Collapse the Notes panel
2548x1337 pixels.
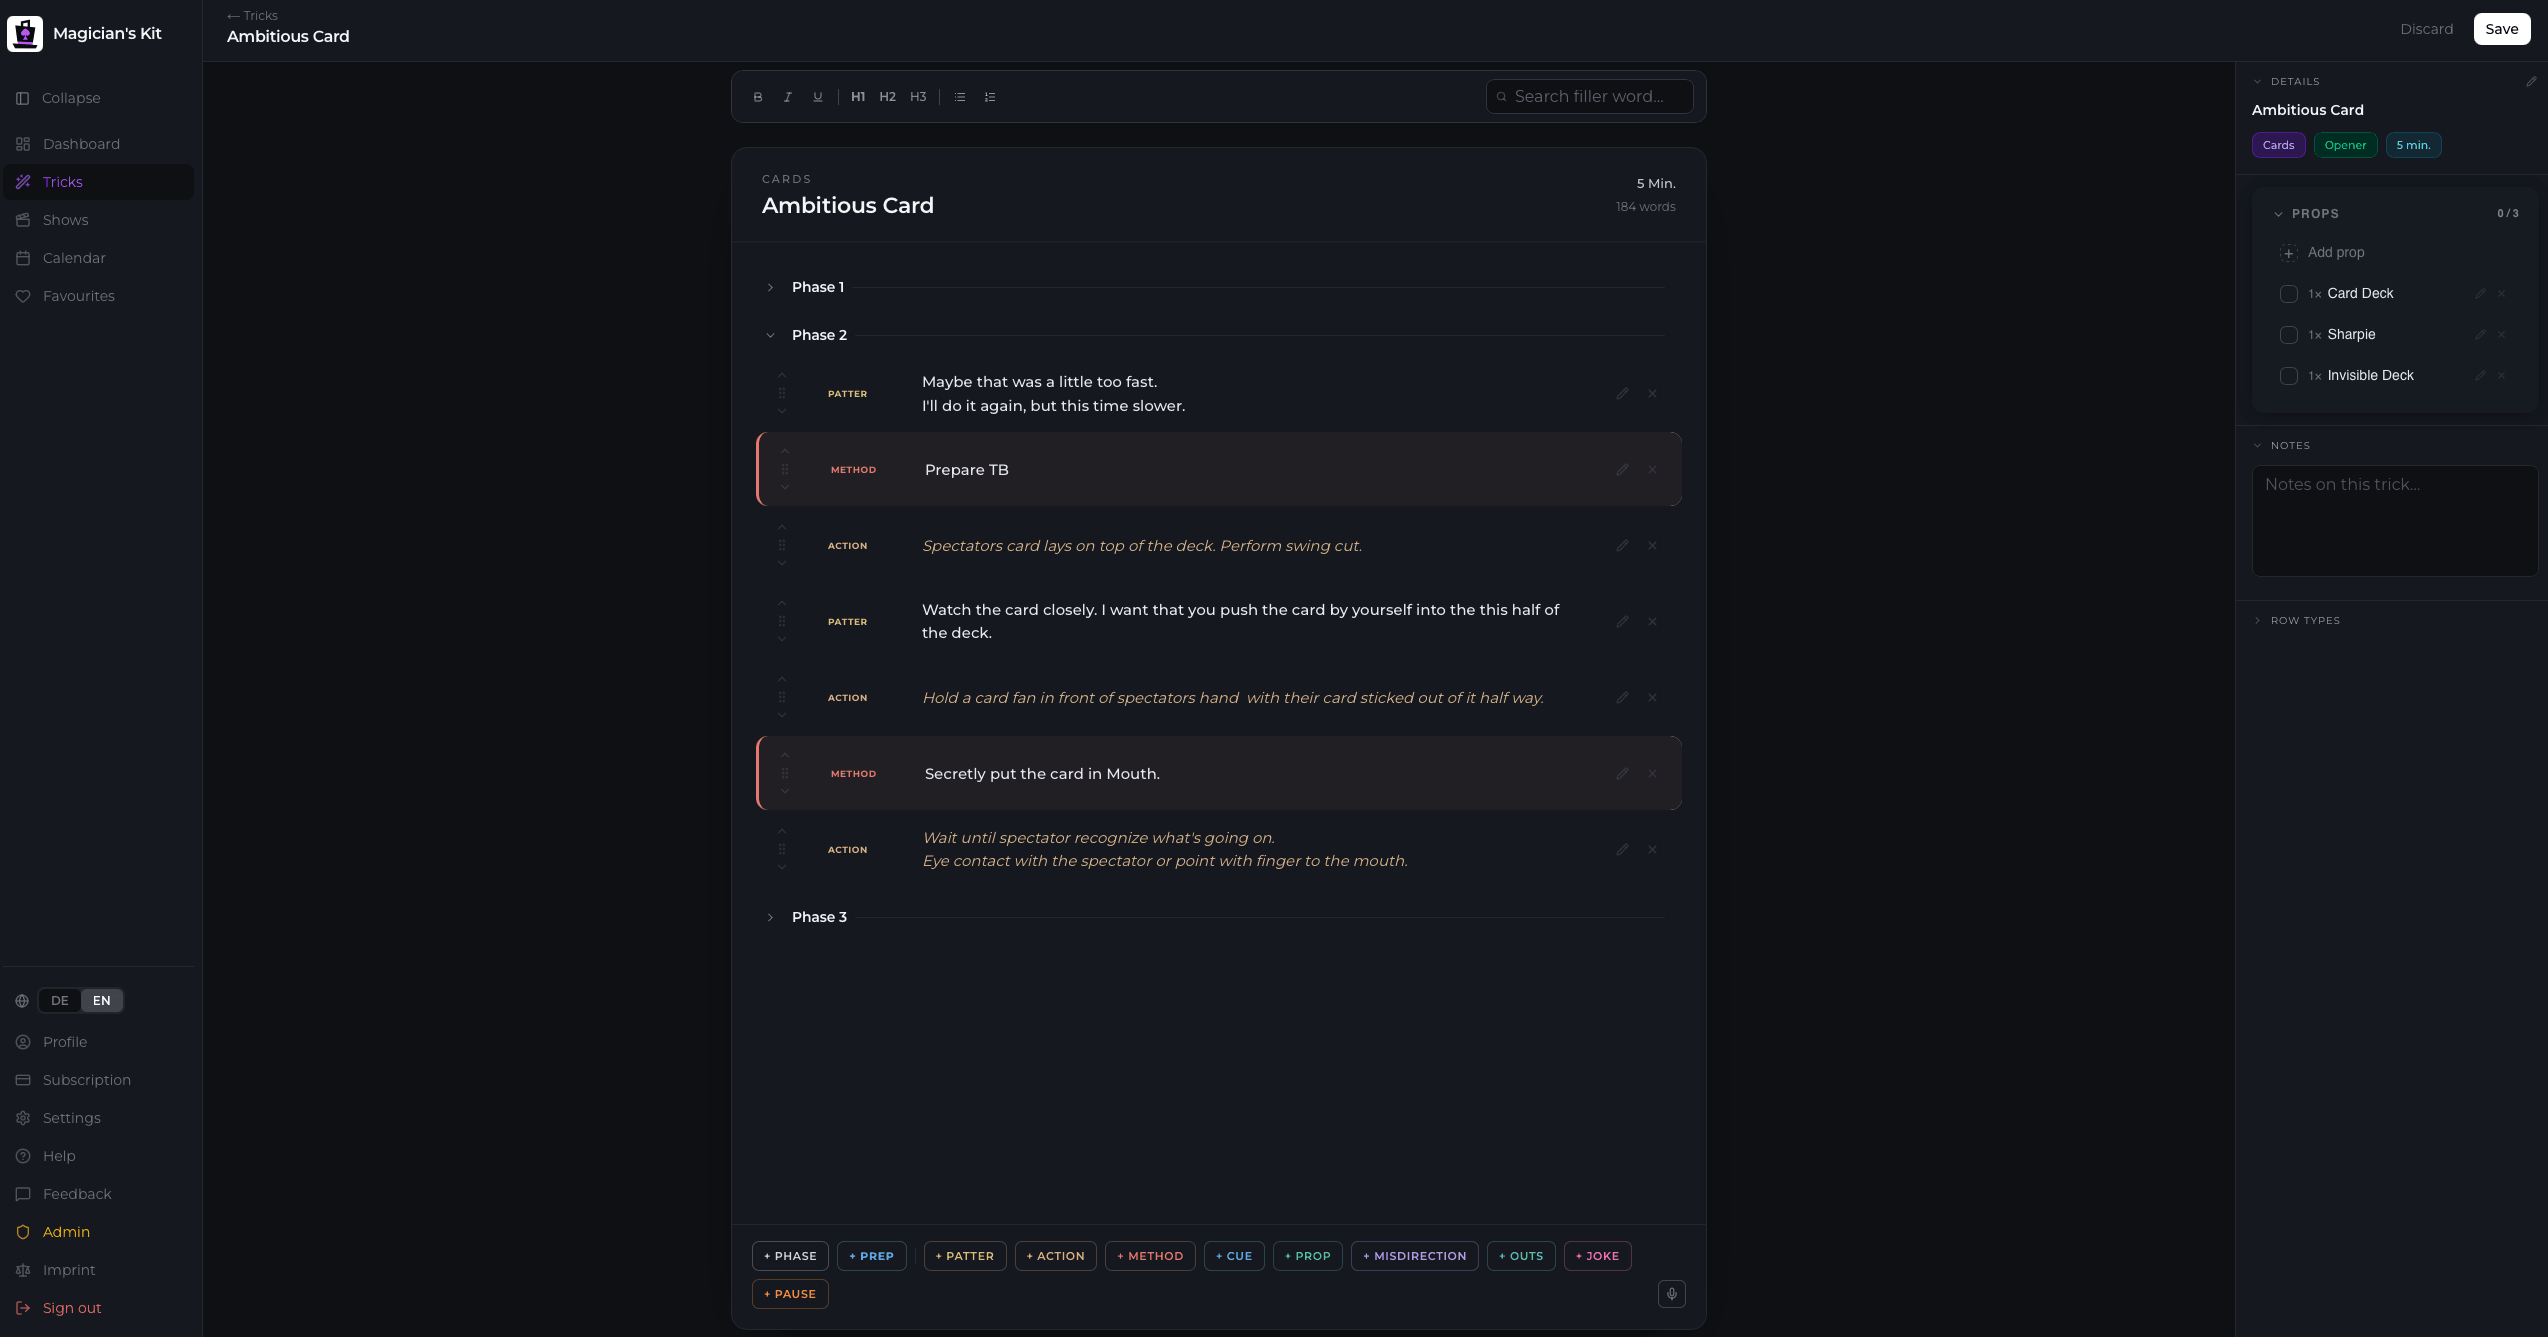pos(2257,446)
